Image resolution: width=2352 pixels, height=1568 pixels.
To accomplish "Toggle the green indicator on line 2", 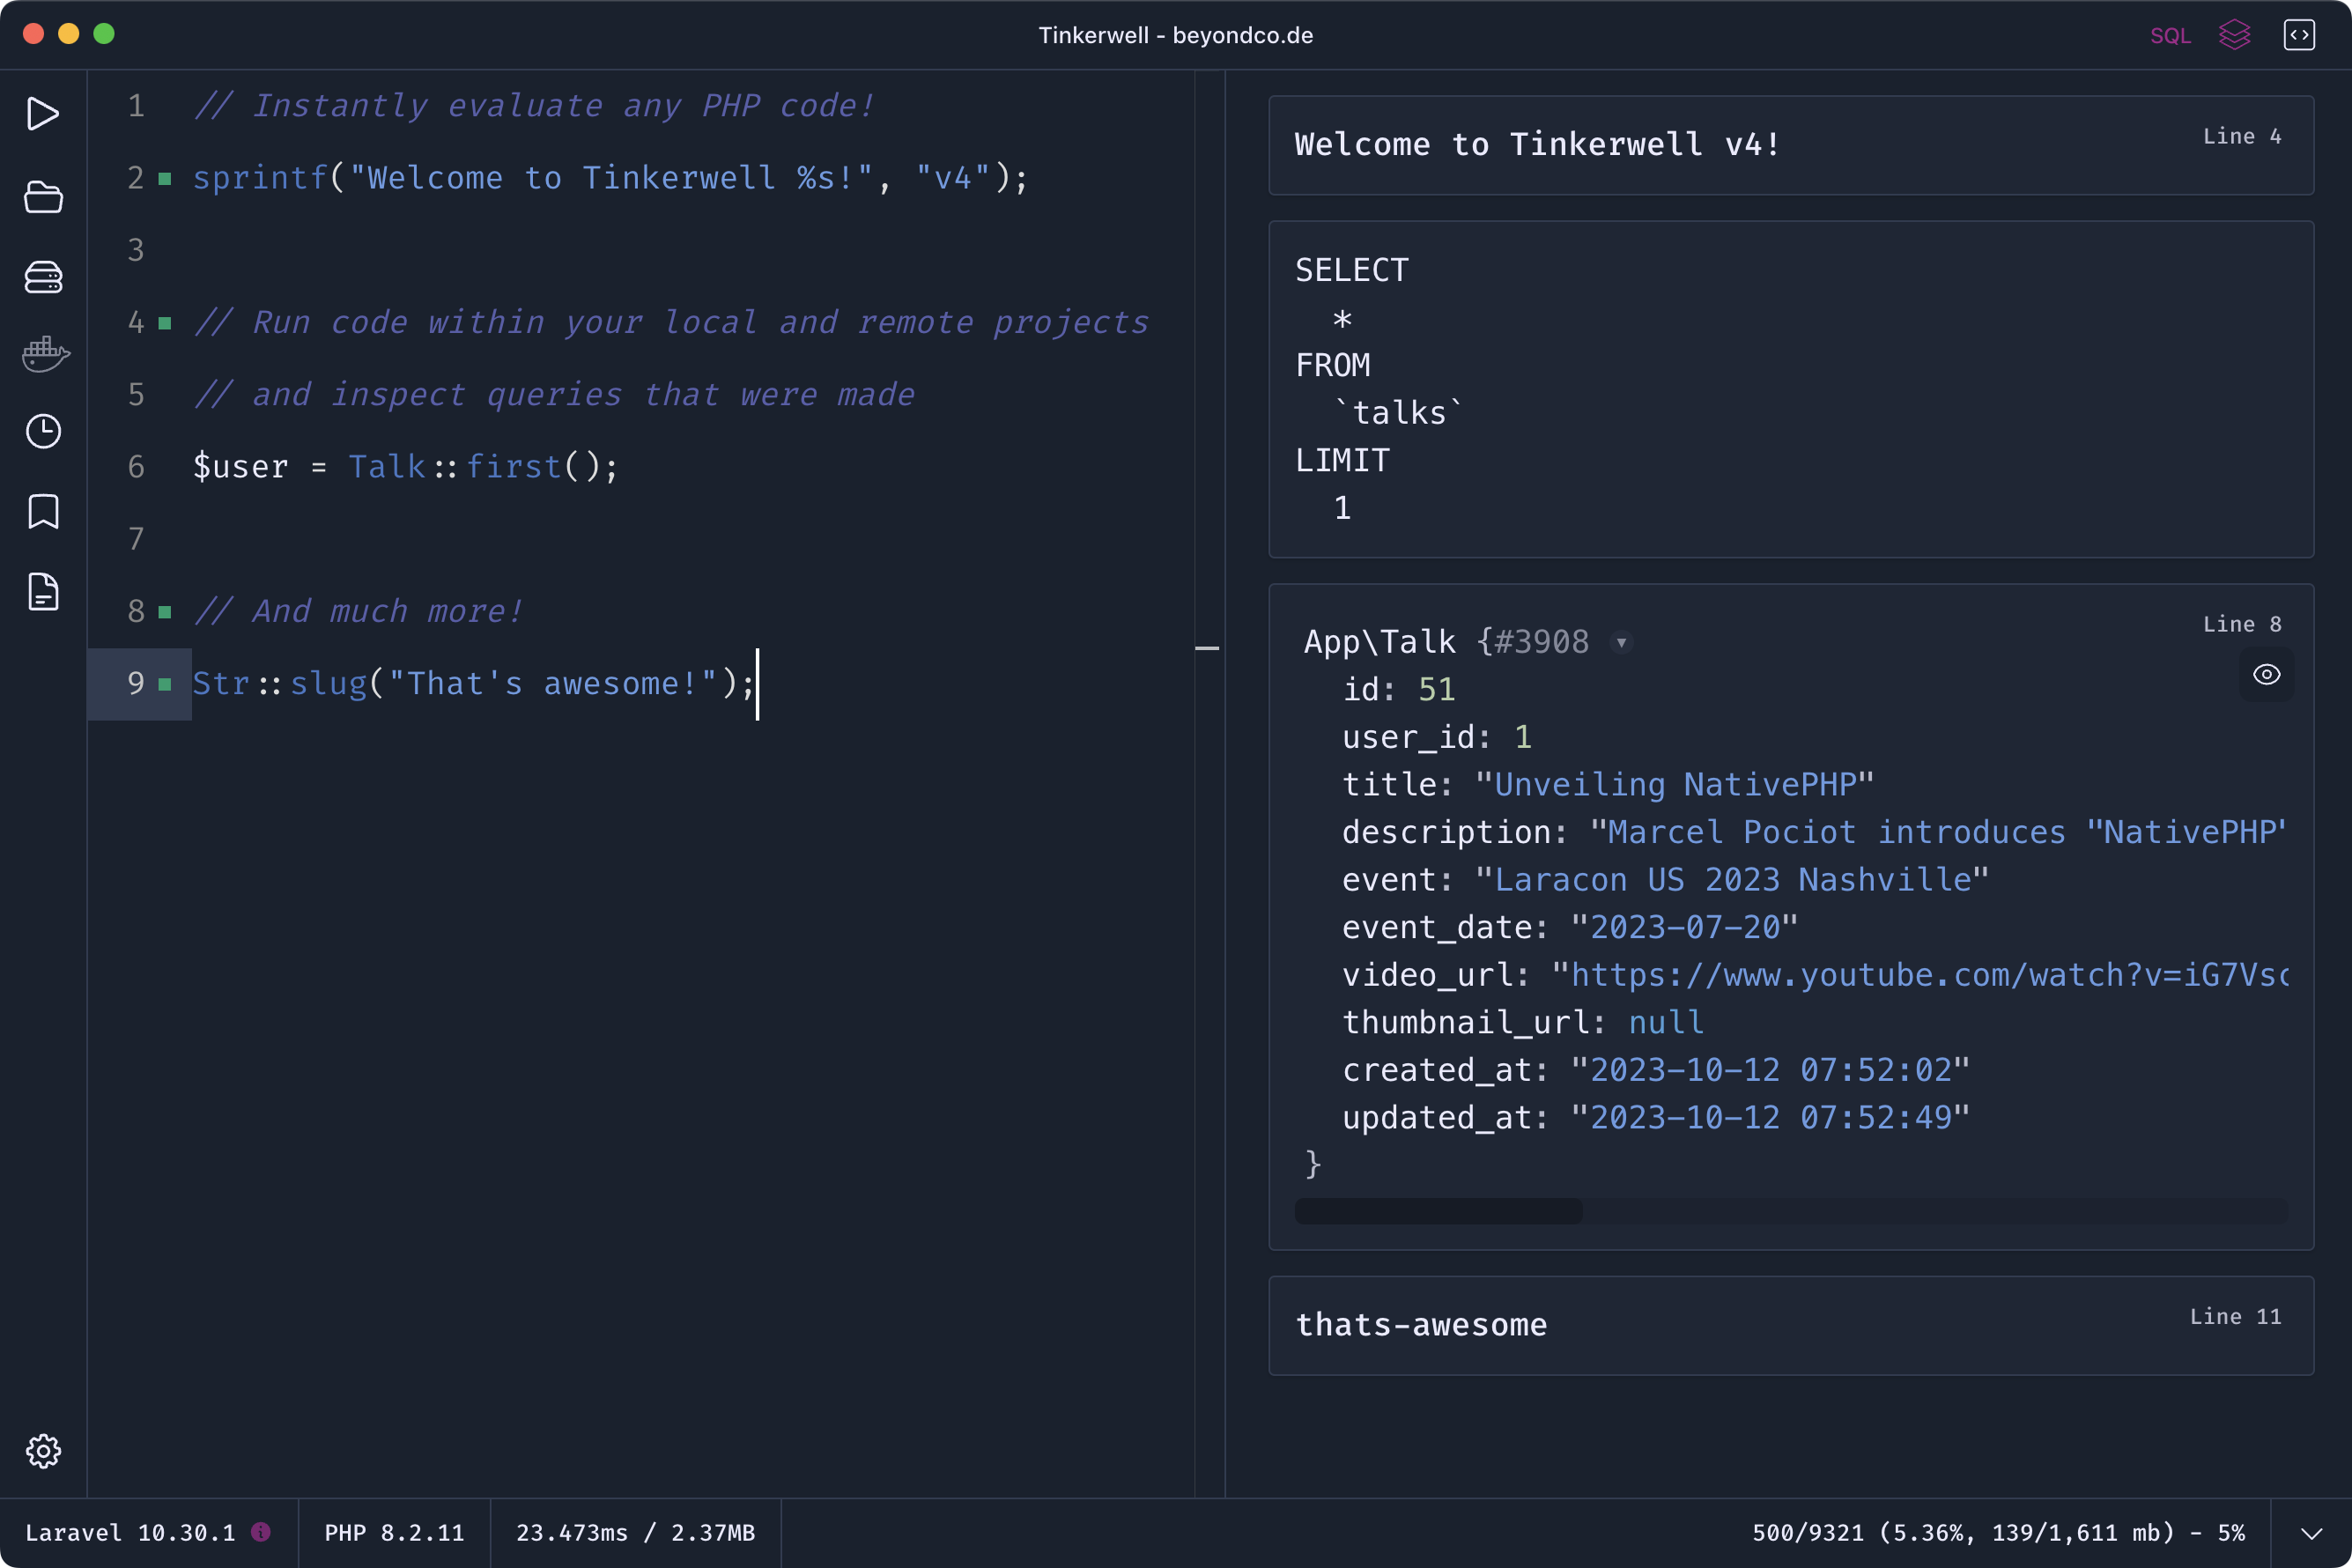I will (165, 177).
